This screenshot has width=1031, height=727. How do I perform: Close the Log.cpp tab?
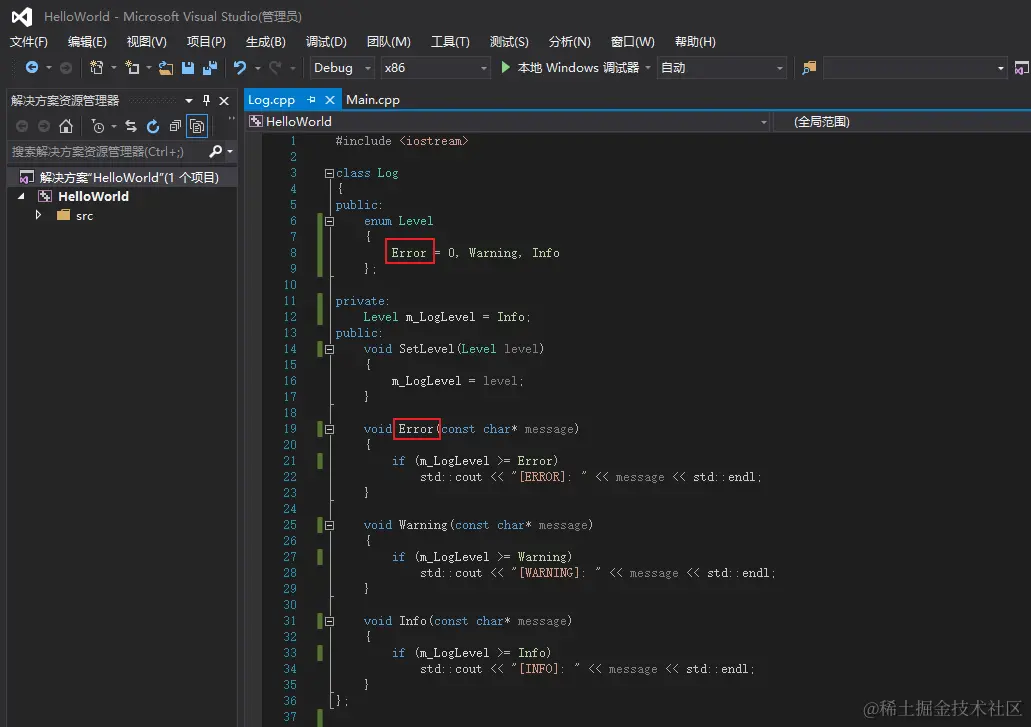tap(330, 100)
